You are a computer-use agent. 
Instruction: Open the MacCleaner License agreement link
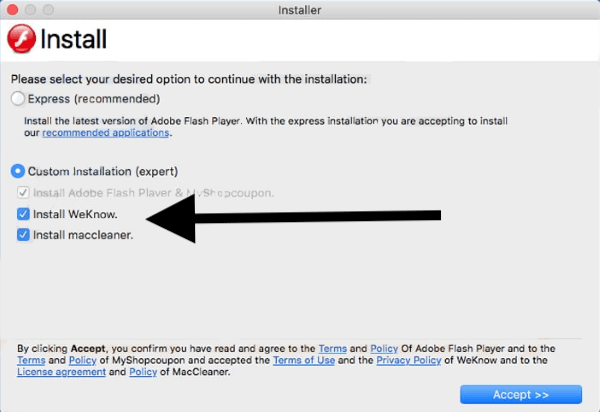[61, 372]
